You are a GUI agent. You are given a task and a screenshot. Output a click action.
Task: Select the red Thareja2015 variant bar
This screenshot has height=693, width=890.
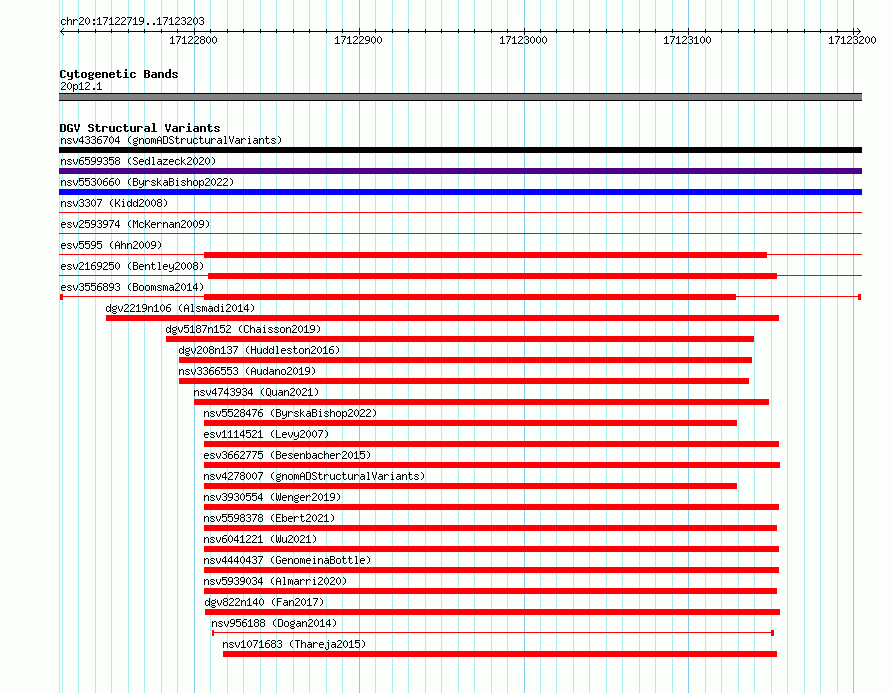499,654
